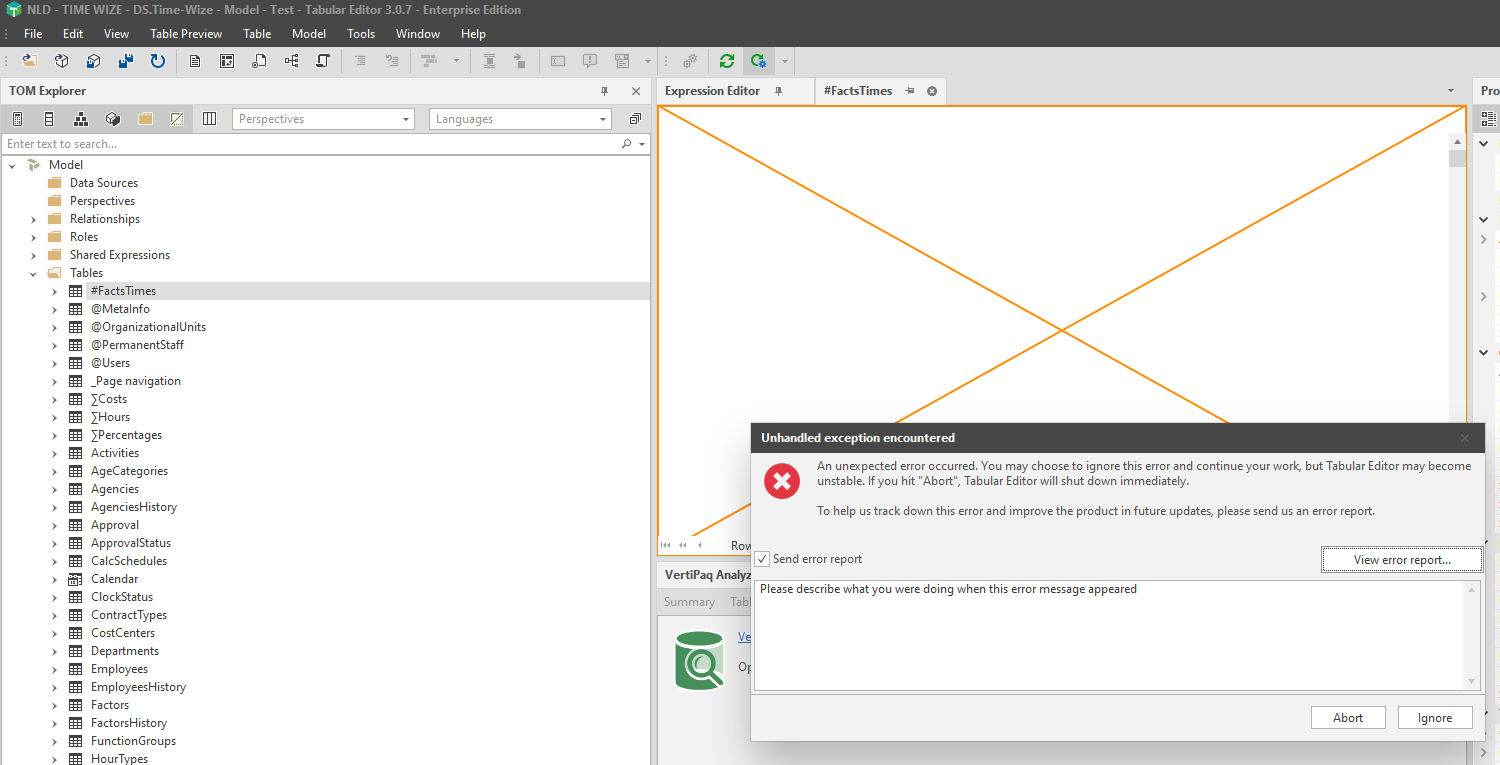Click the blue revert/reload arrow icon
This screenshot has width=1500, height=765.
[x=157, y=61]
